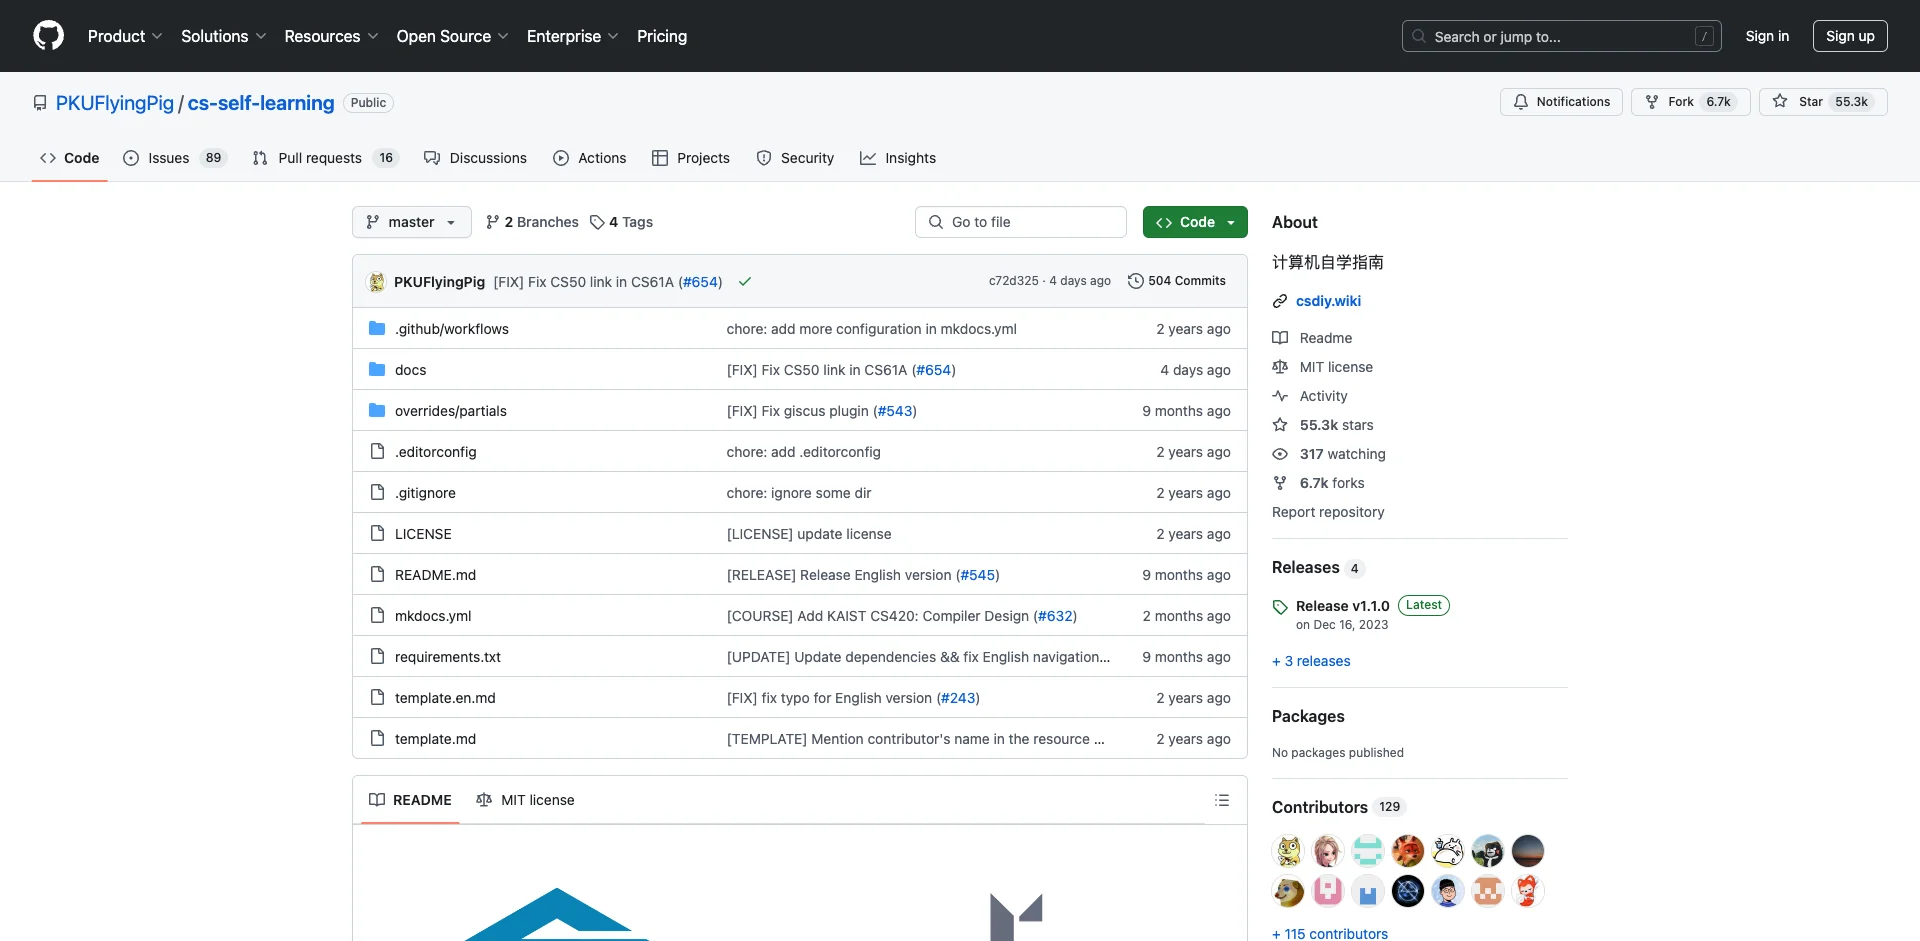The height and width of the screenshot is (941, 1920).
Task: Open the .github/workflows folder
Action: [x=452, y=329]
